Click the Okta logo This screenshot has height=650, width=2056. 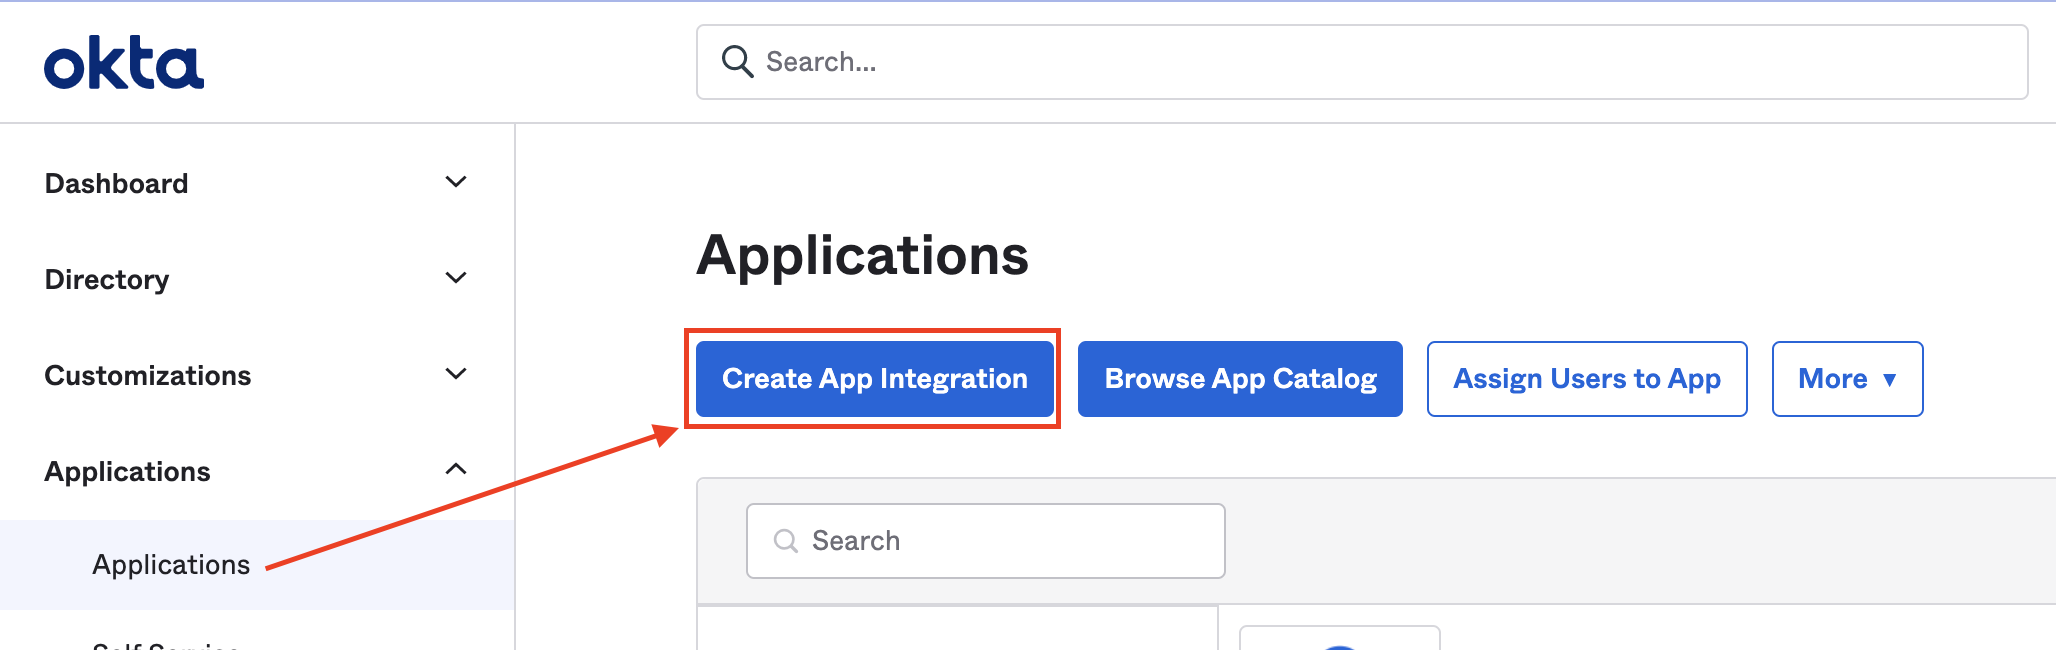pyautogui.click(x=124, y=63)
